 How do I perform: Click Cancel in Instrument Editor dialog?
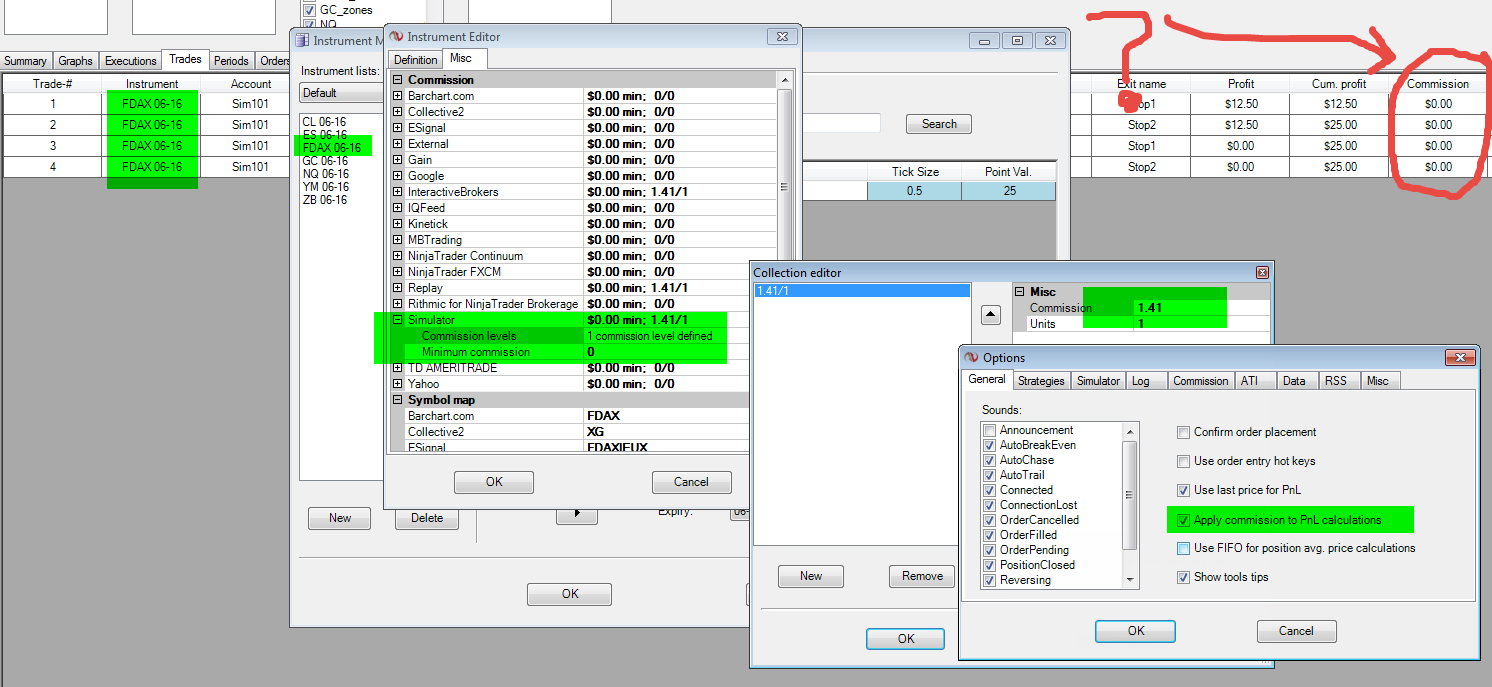coord(691,482)
